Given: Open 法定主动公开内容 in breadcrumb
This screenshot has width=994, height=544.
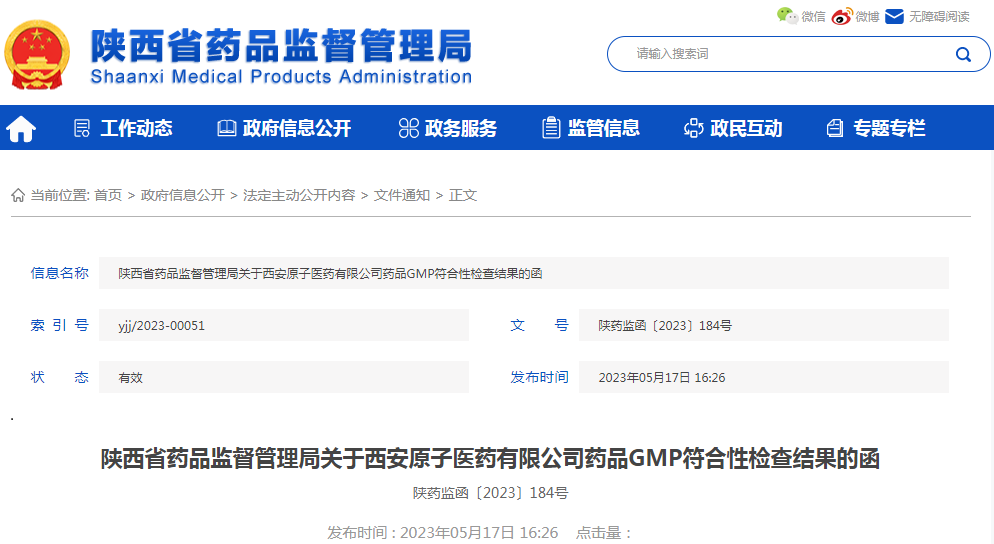Looking at the screenshot, I should 299,195.
